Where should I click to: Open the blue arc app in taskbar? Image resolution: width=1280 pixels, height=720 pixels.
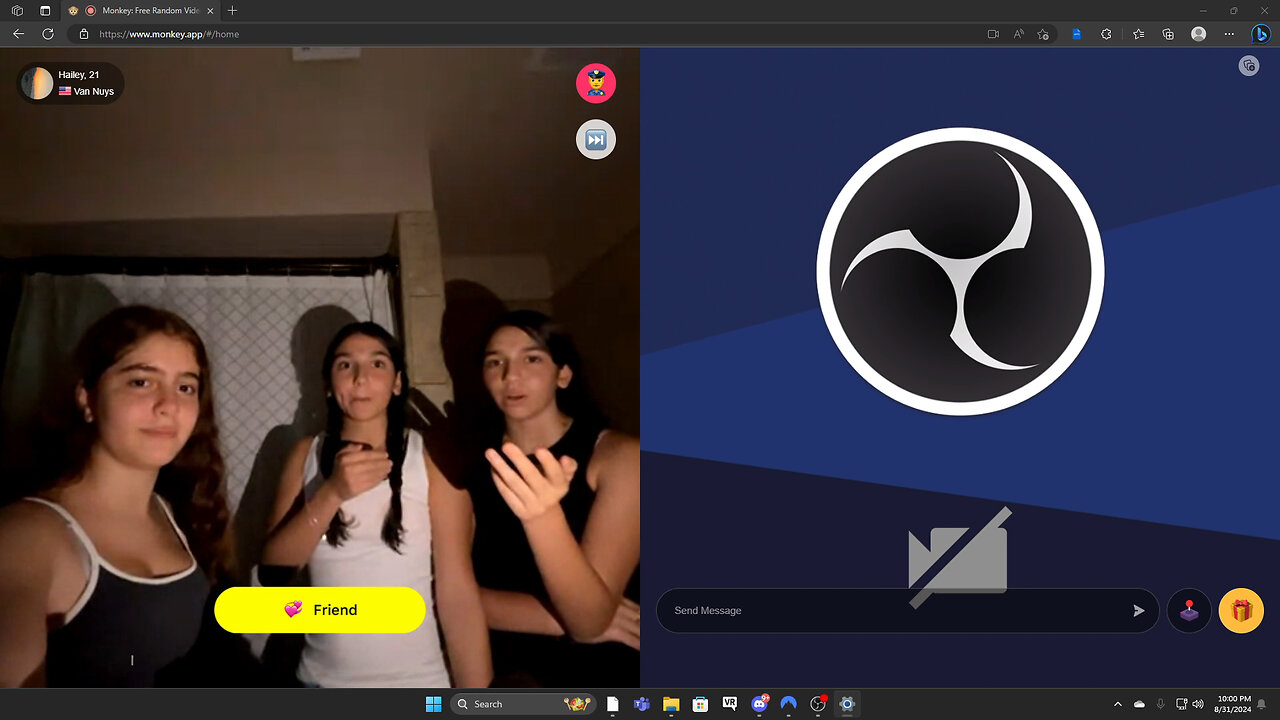click(789, 704)
